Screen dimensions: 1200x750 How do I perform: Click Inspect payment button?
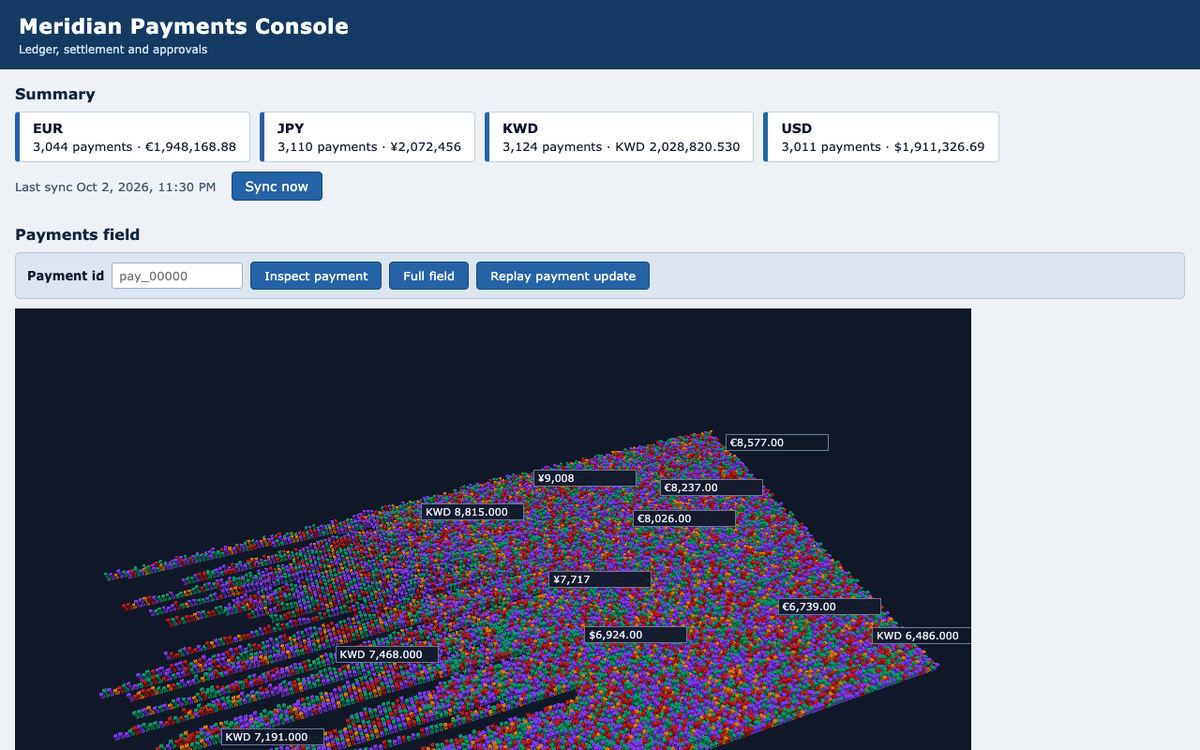316,276
